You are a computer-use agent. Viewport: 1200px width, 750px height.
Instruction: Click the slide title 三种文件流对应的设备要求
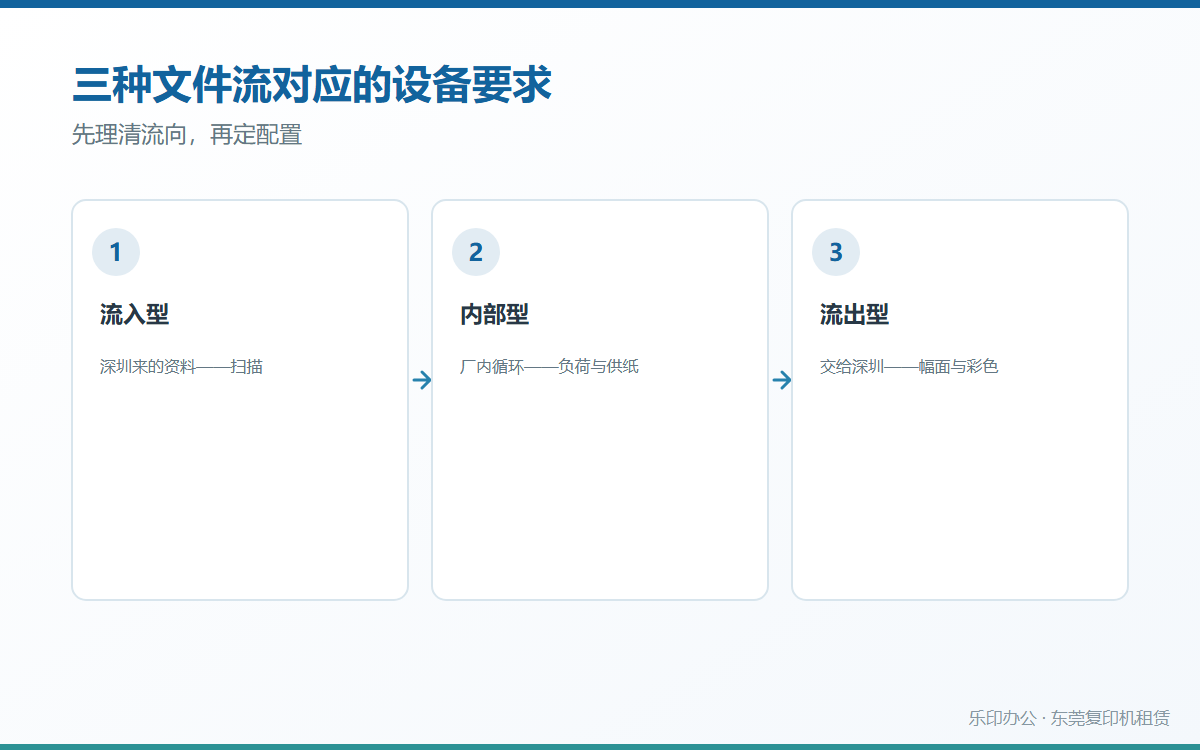point(312,85)
